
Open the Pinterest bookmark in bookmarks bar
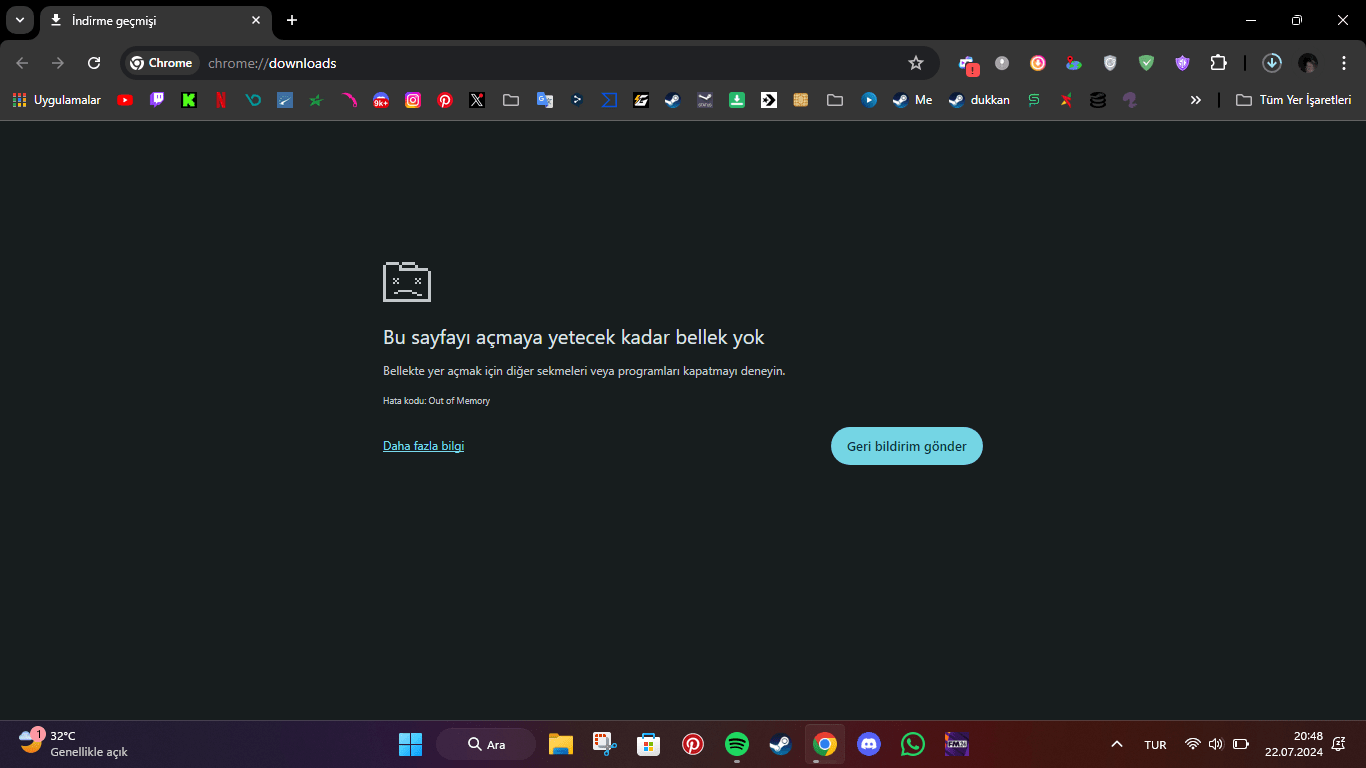445,100
